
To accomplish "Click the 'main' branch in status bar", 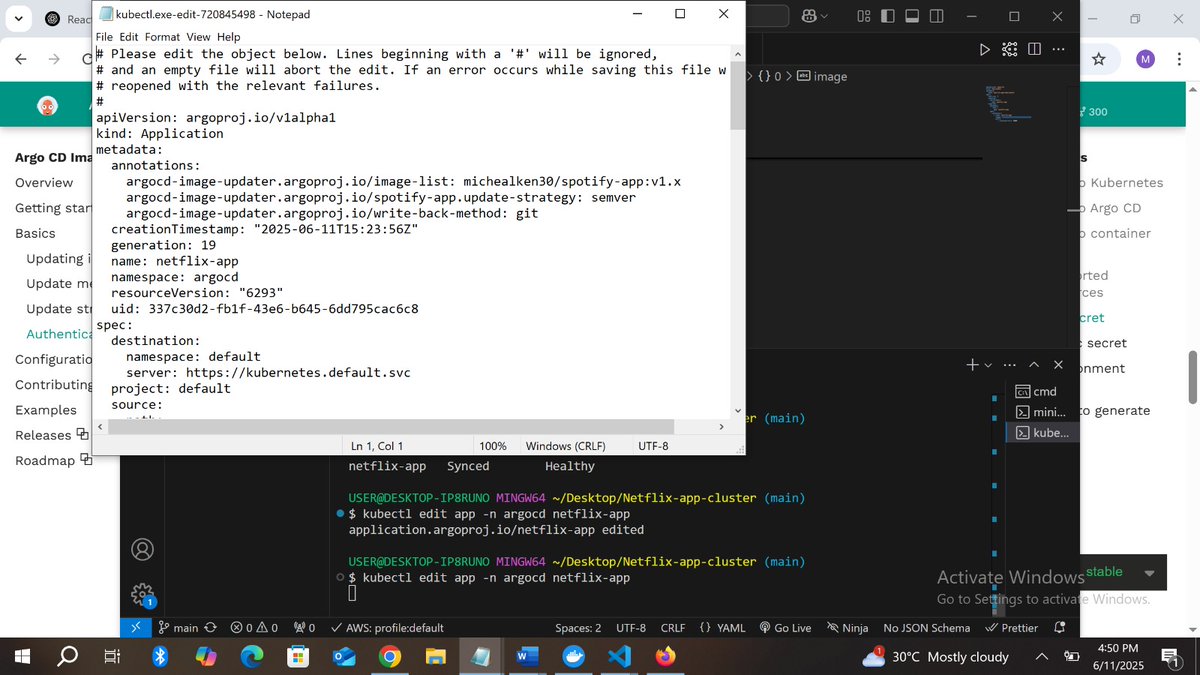I will pyautogui.click(x=178, y=628).
